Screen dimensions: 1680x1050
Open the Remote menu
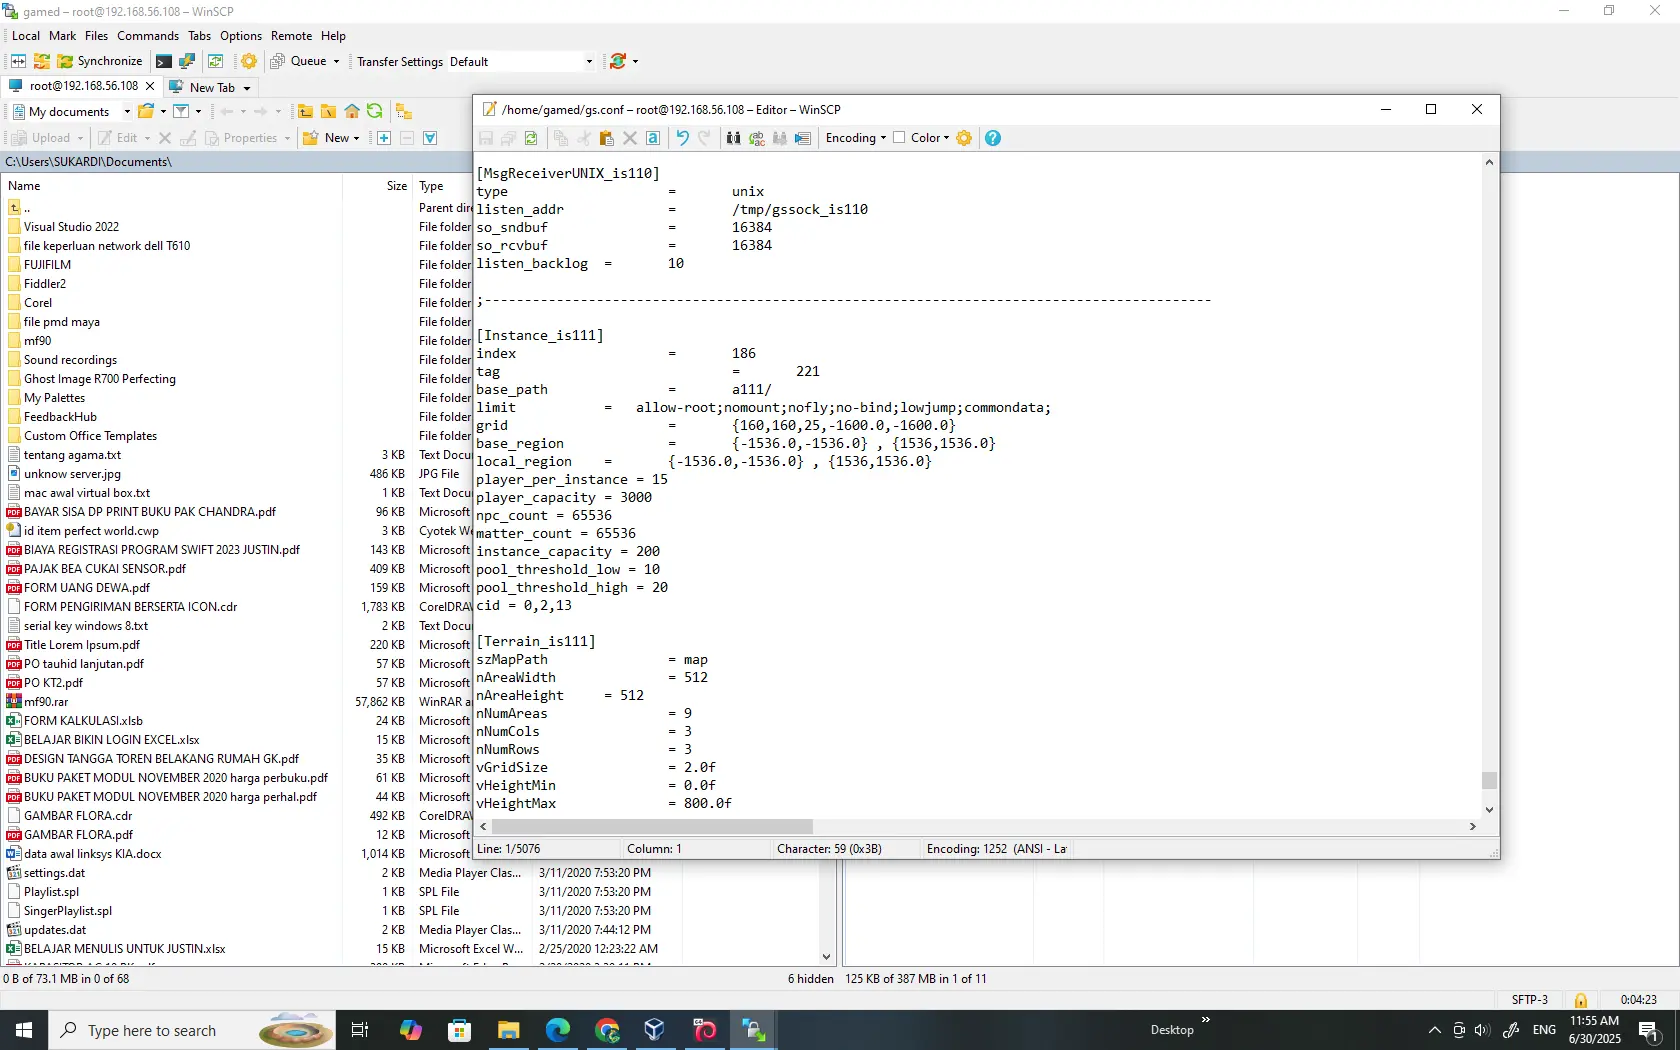pos(292,36)
